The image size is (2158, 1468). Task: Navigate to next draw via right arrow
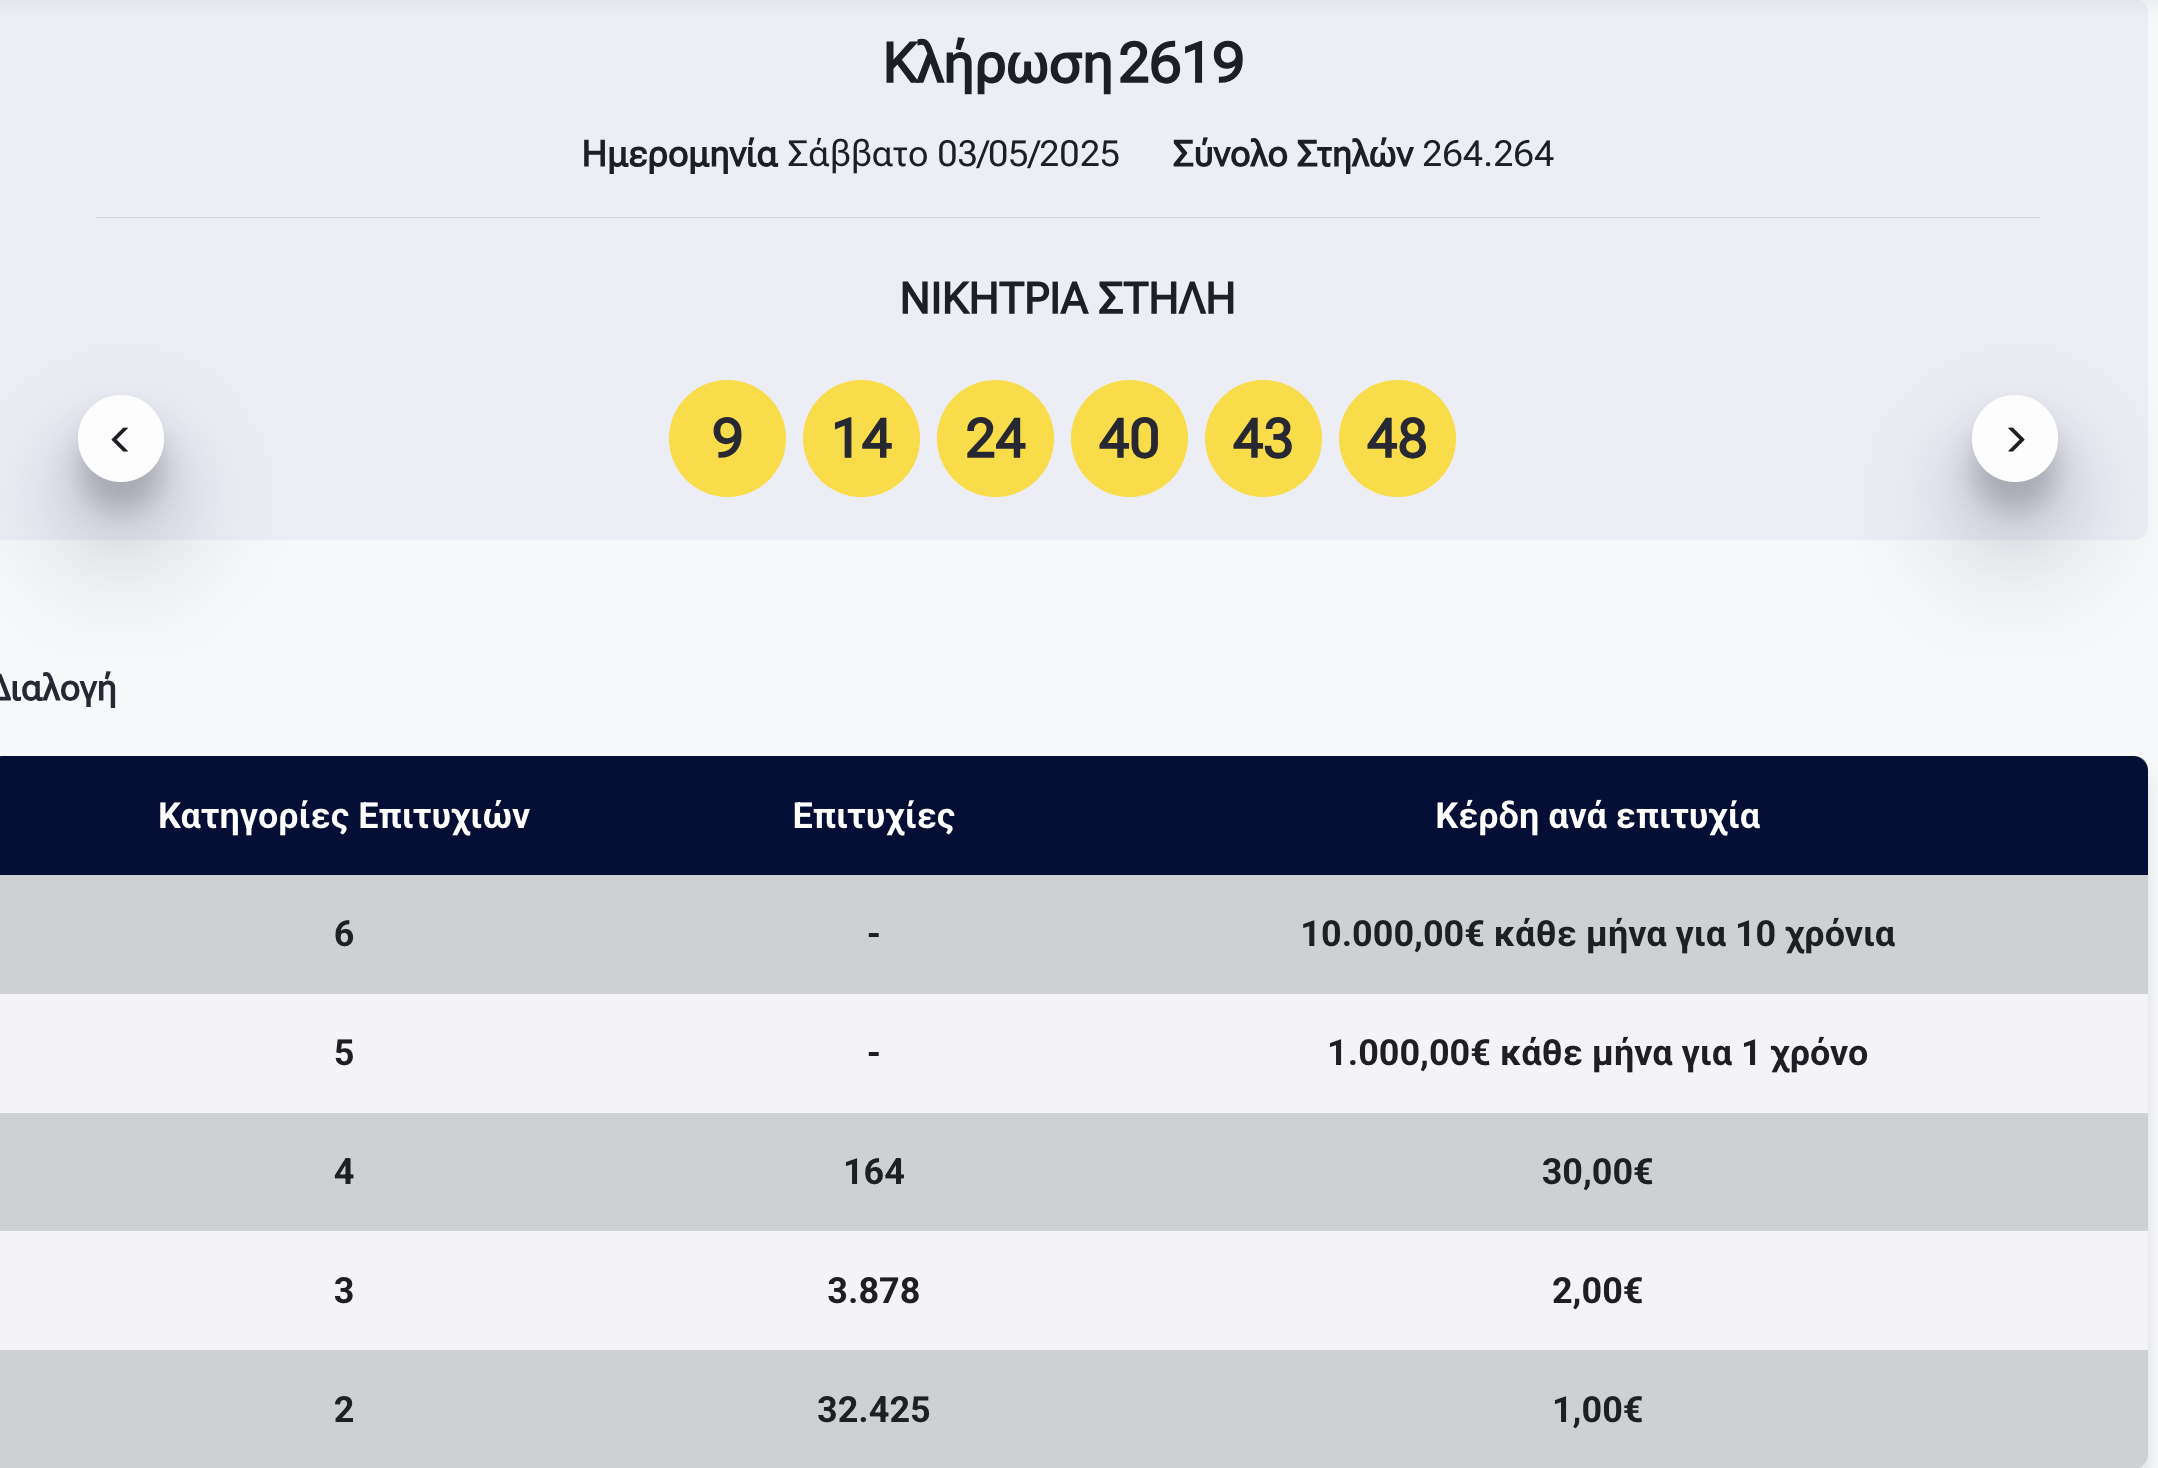click(x=2016, y=438)
